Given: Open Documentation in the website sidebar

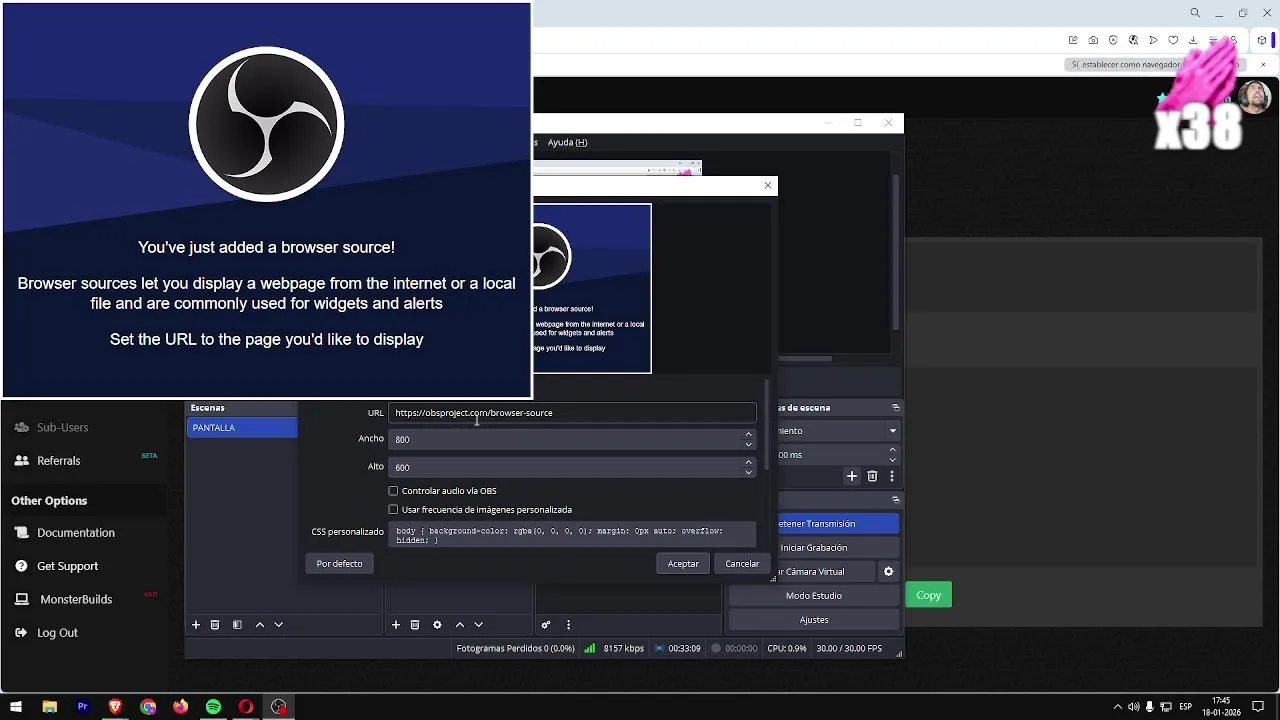Looking at the screenshot, I should point(76,533).
